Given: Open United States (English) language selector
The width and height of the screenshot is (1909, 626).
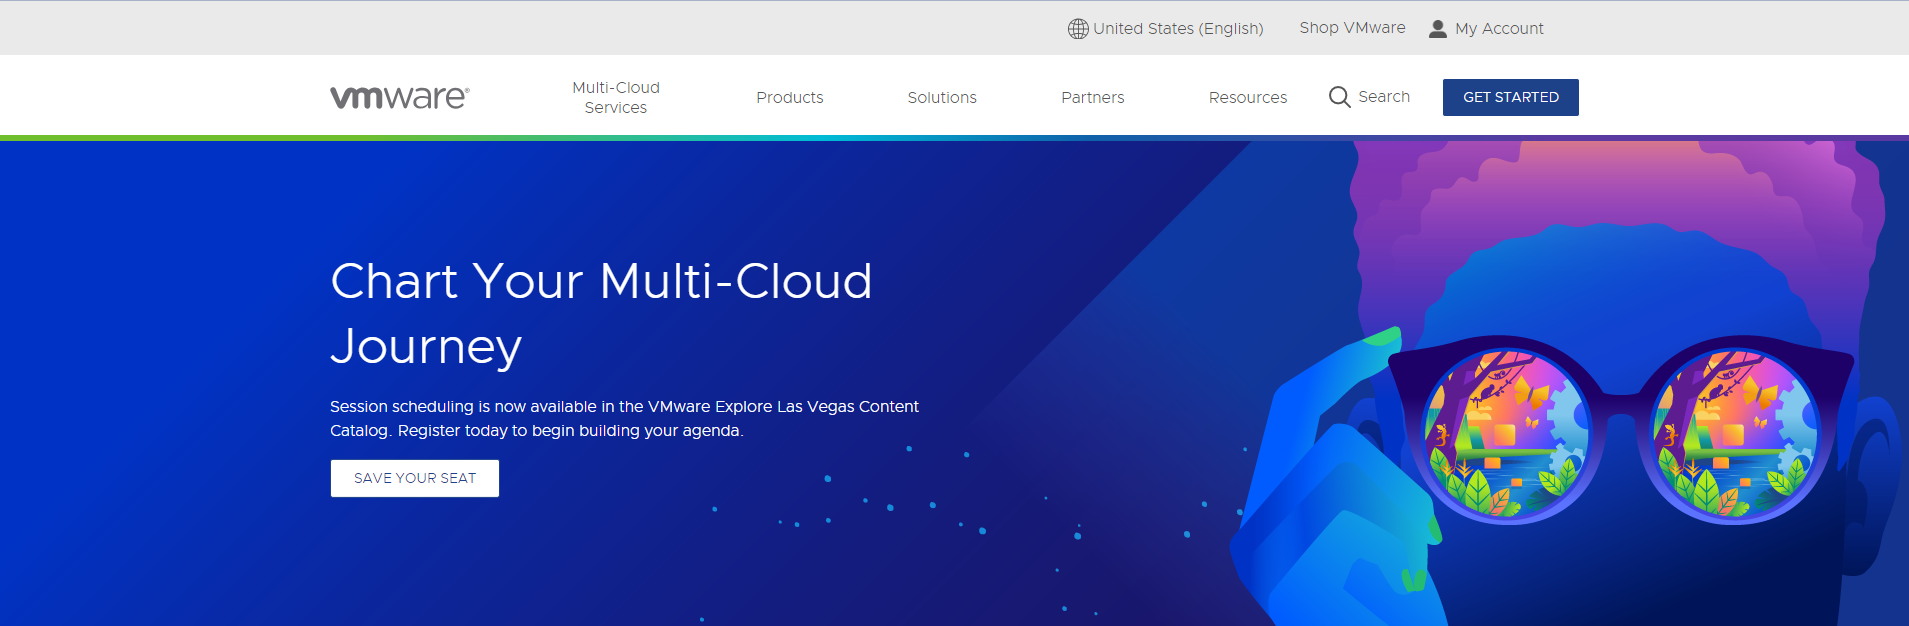Looking at the screenshot, I should 1178,29.
